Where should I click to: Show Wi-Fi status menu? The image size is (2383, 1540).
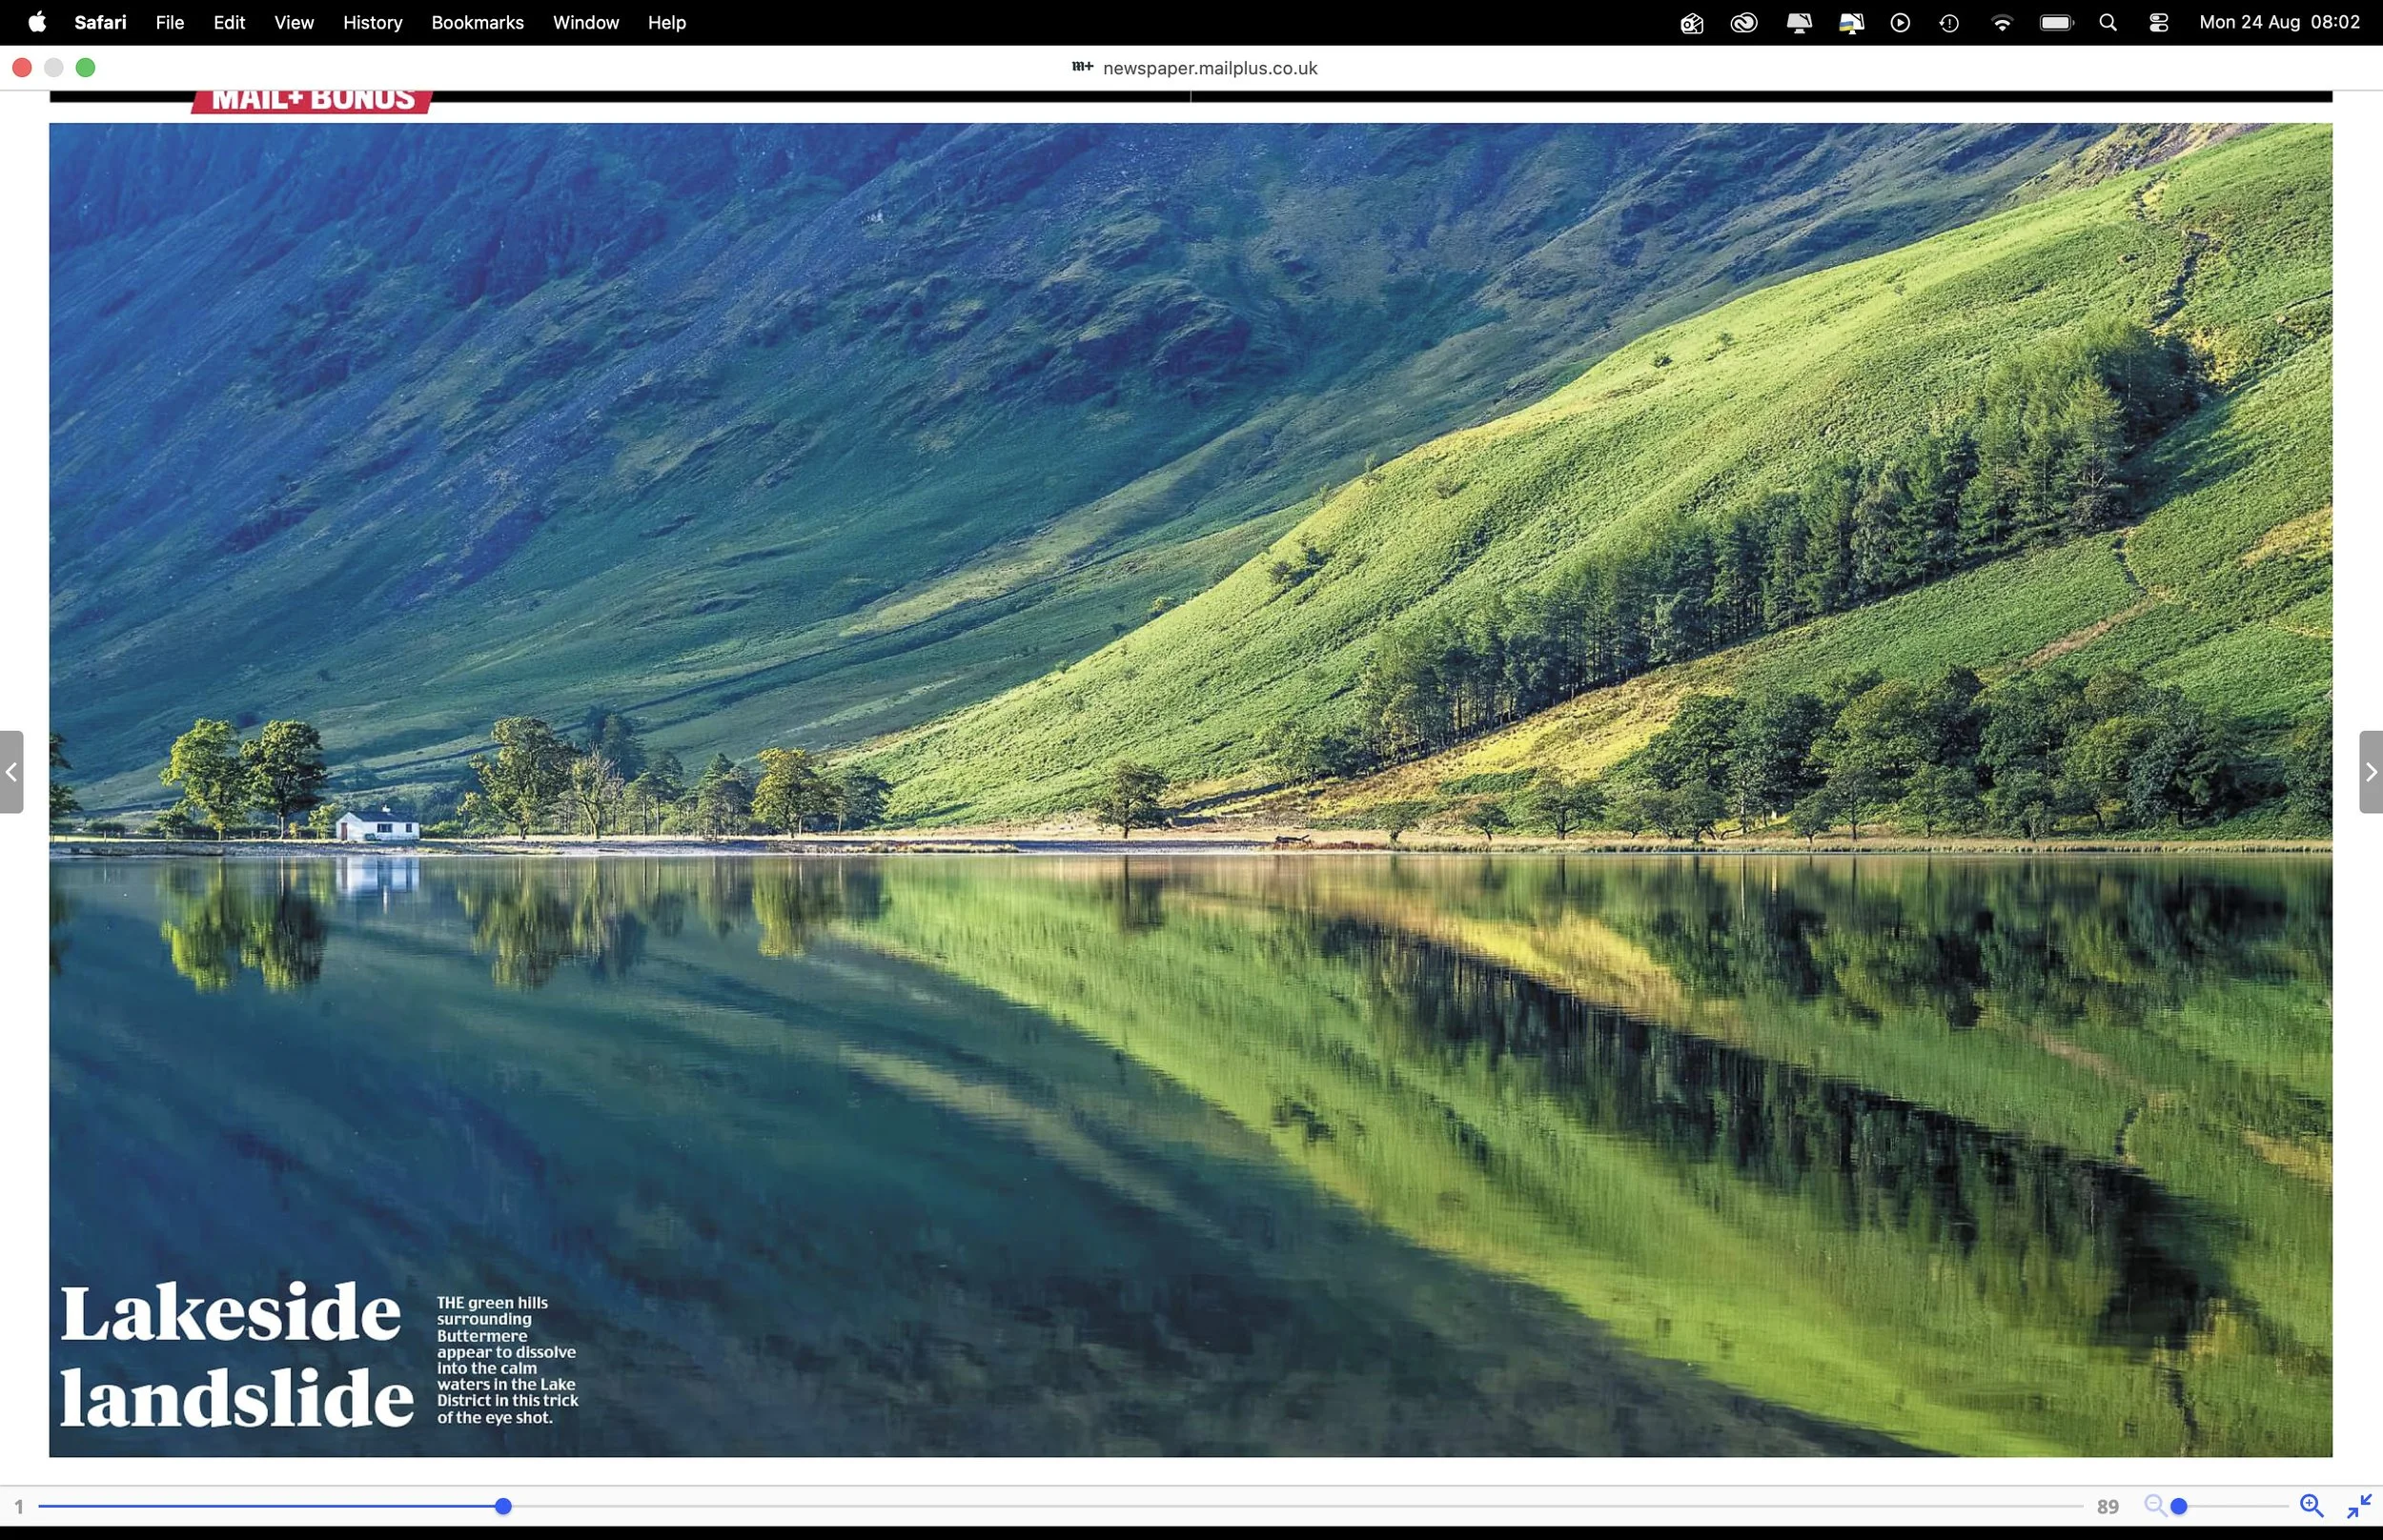pyautogui.click(x=2002, y=22)
